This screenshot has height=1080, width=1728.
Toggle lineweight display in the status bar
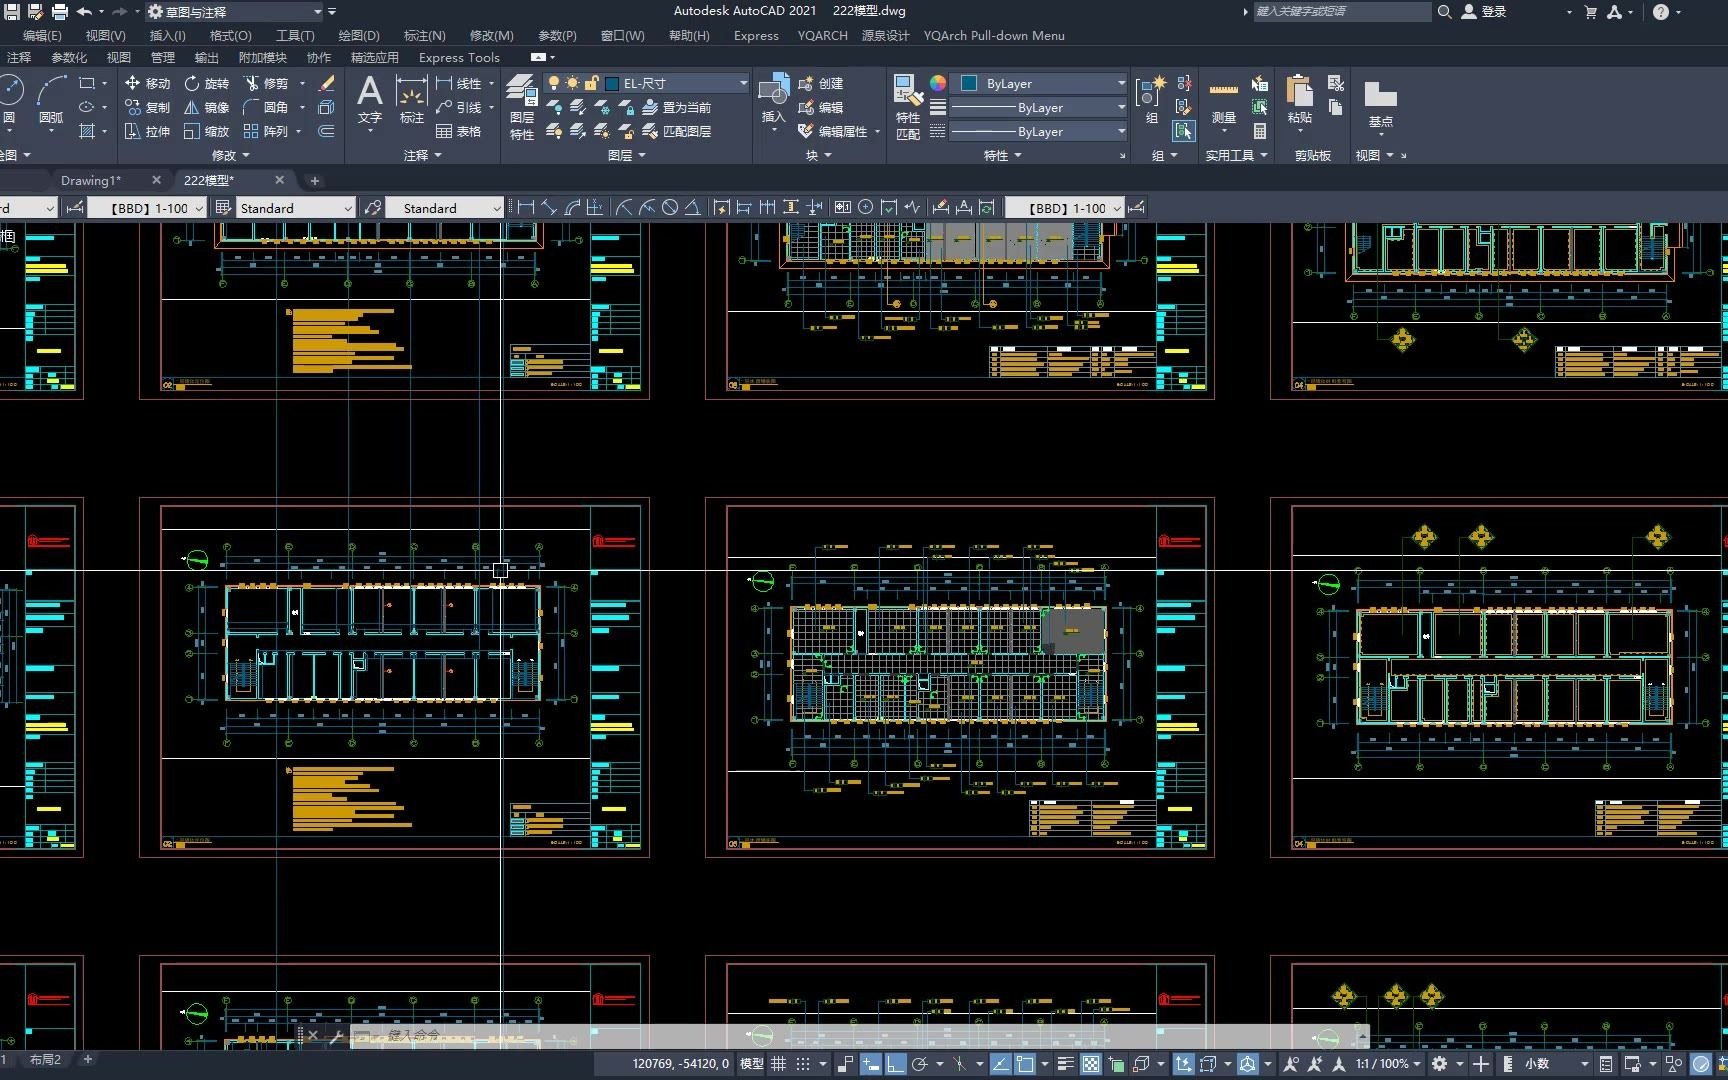point(1065,1064)
